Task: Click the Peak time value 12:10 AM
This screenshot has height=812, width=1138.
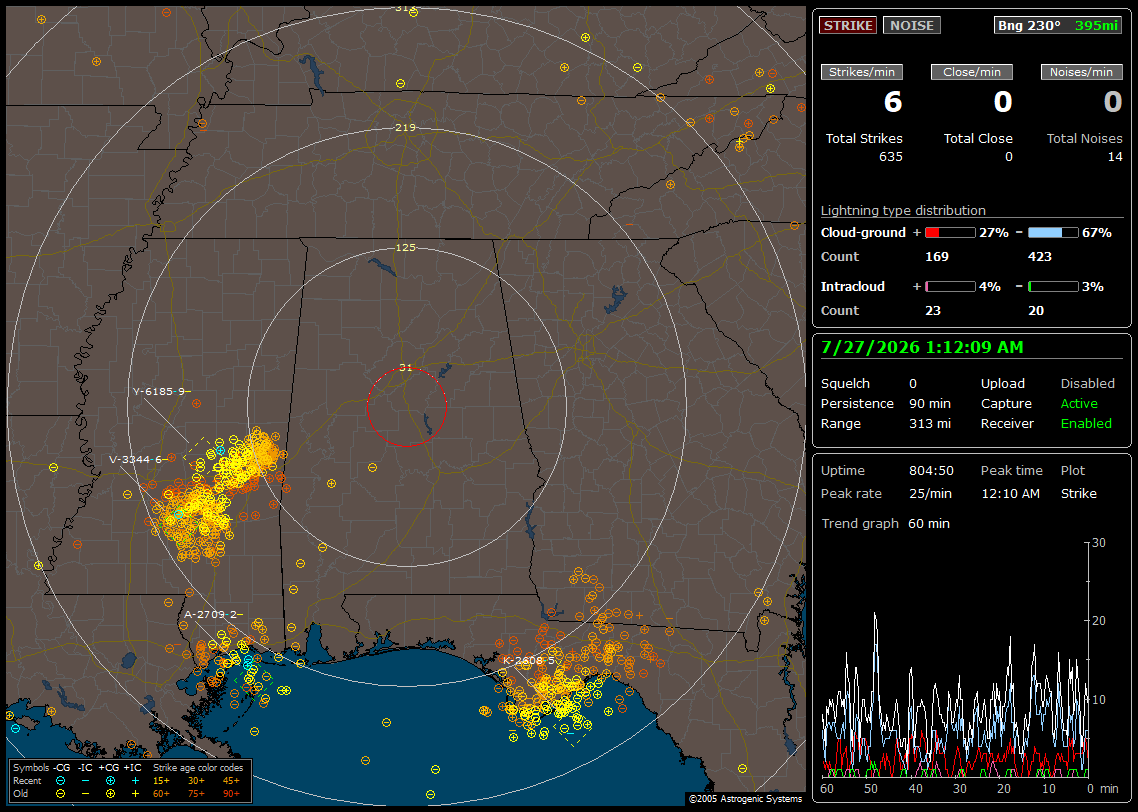Action: [x=1010, y=493]
